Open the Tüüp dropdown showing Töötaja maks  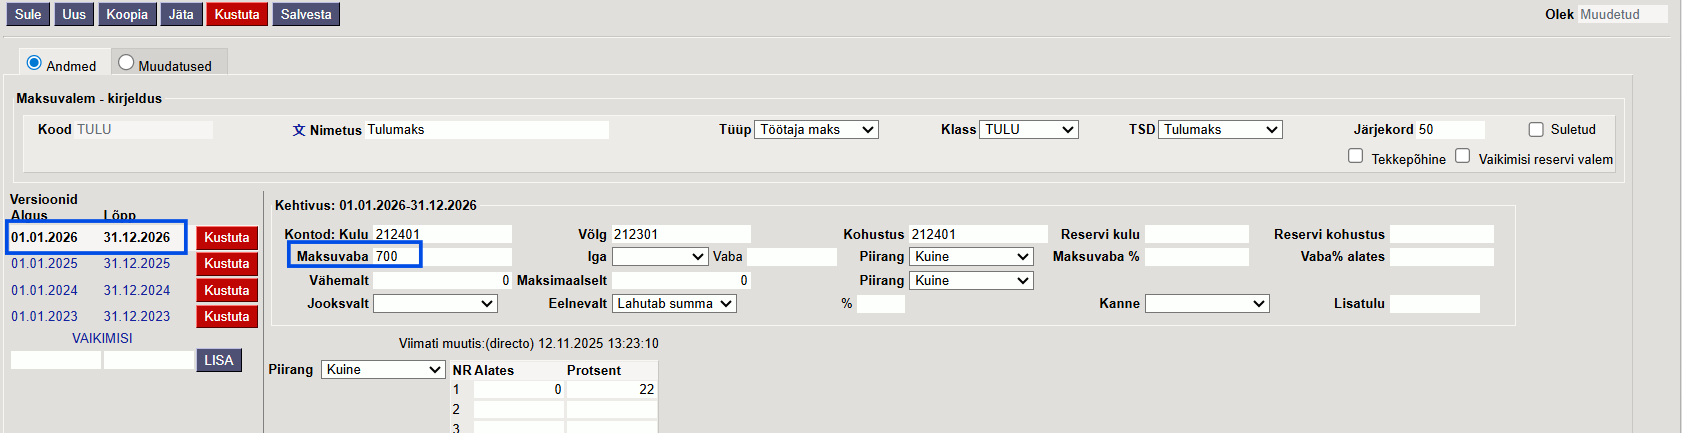(x=816, y=130)
